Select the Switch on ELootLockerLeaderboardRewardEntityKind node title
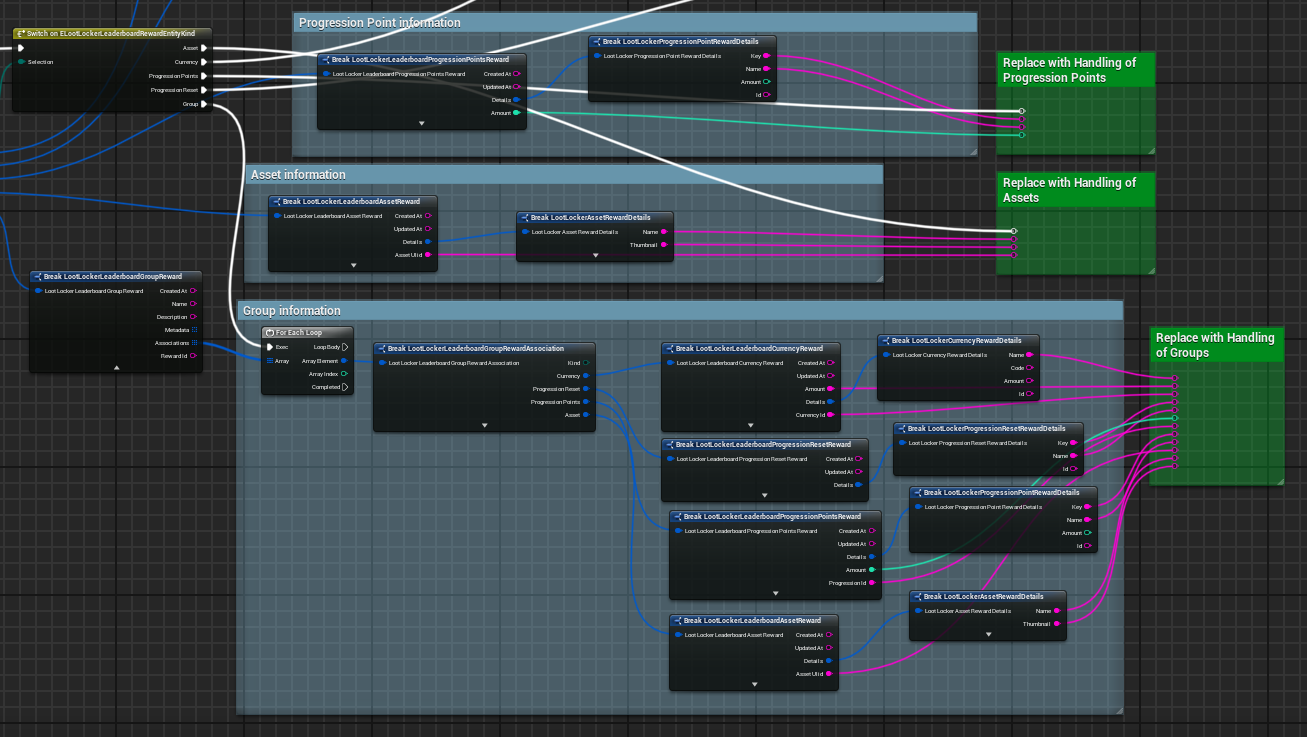 pyautogui.click(x=112, y=34)
